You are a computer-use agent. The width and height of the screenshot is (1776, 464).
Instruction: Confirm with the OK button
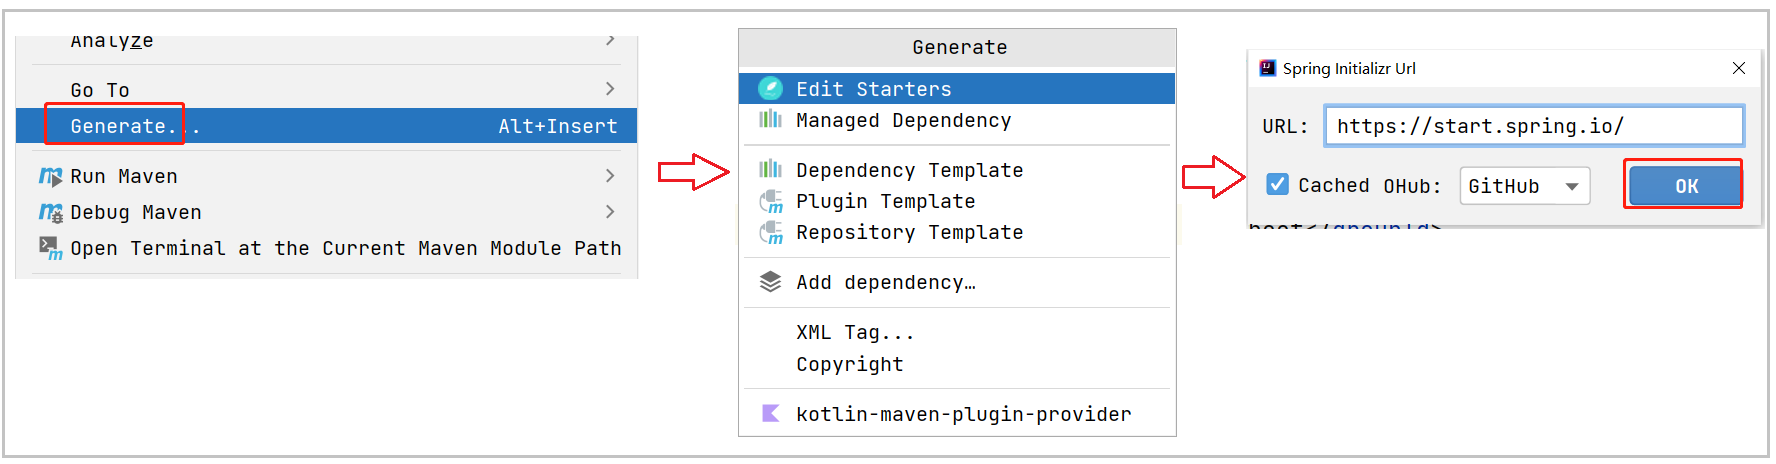(1686, 186)
